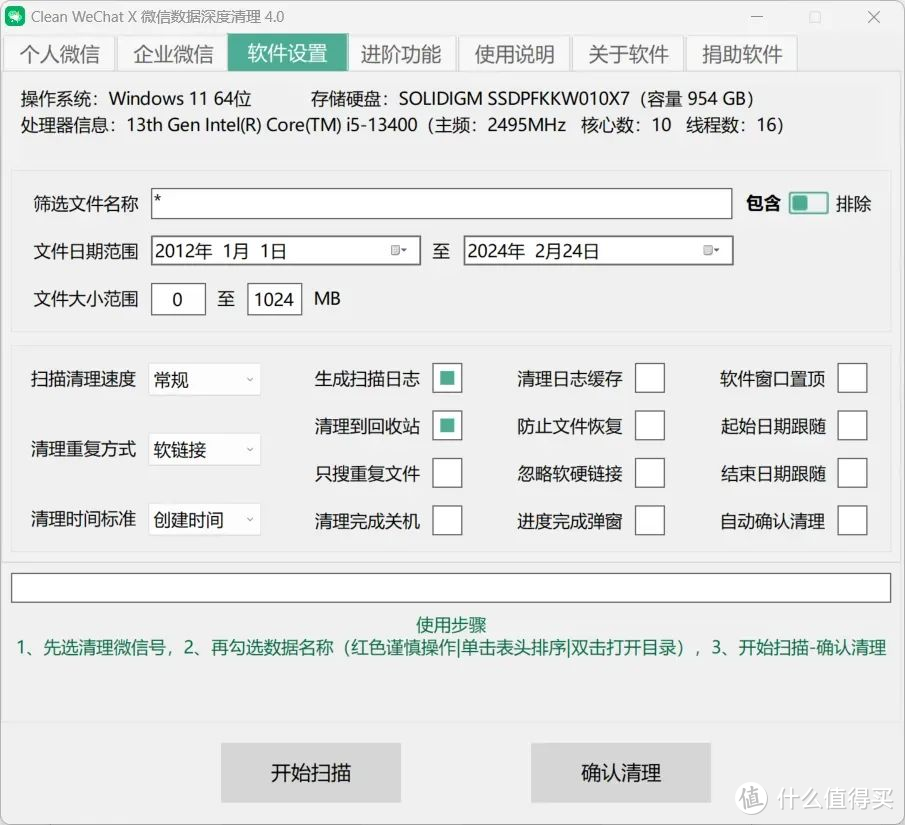The height and width of the screenshot is (825, 905).
Task: Click start date field 2012年 1月 1日
Action: click(286, 251)
